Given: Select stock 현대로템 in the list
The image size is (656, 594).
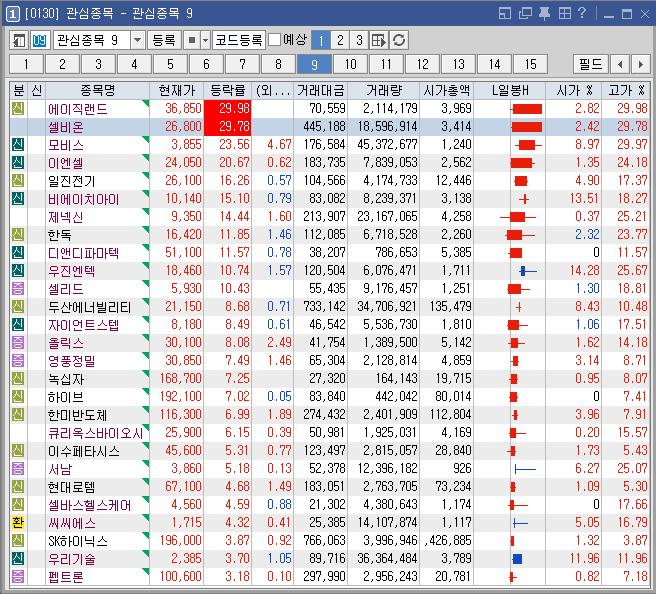Looking at the screenshot, I should pos(72,487).
